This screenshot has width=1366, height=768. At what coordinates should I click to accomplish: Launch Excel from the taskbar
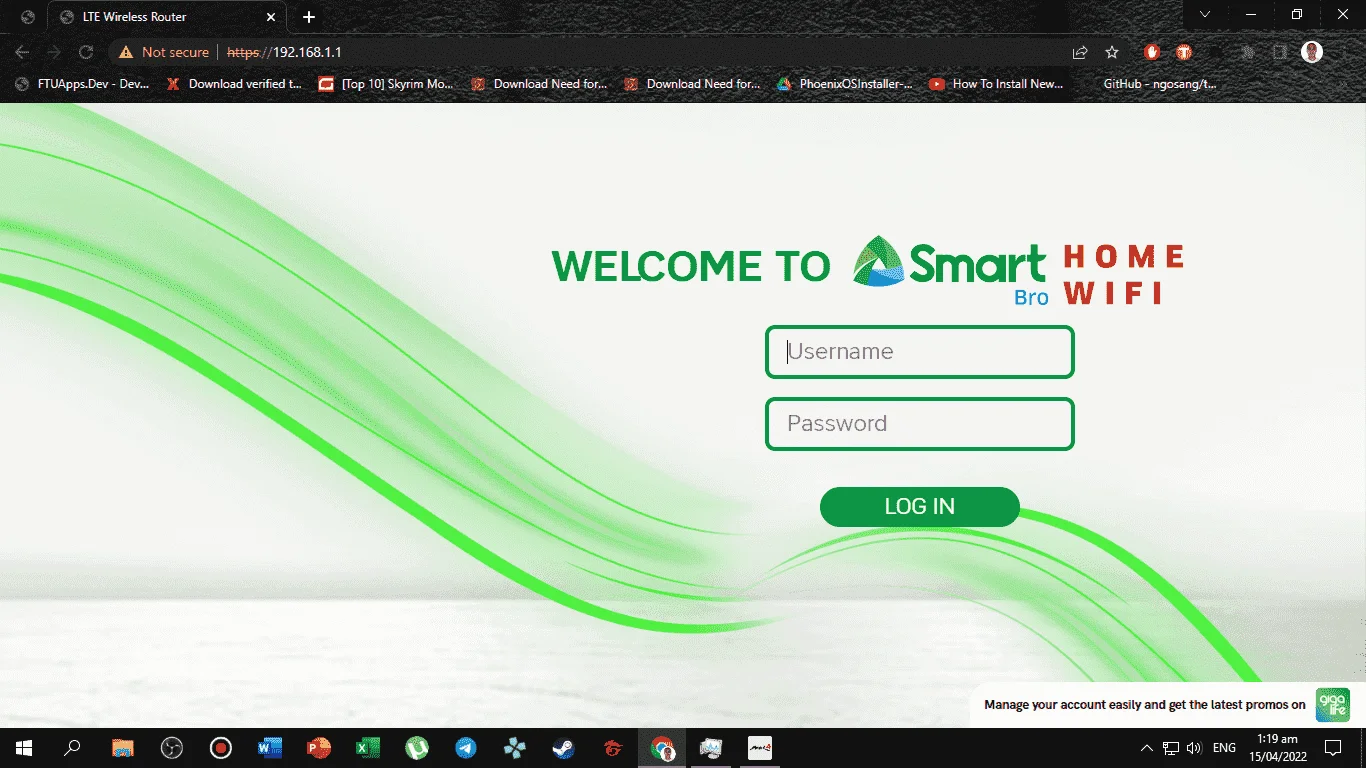(x=368, y=748)
